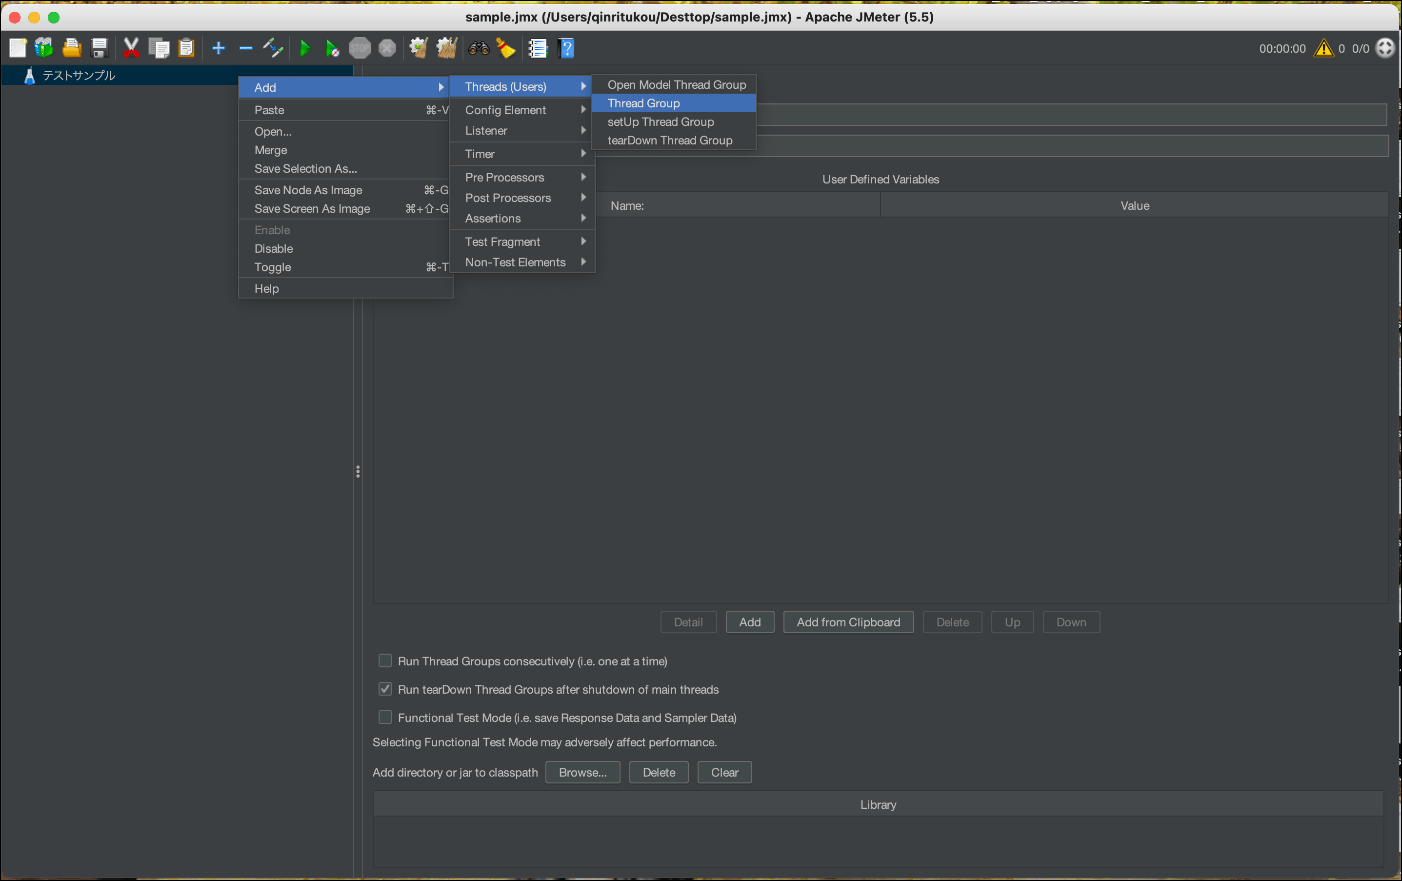Click the Clear All double-broom icon
The height and width of the screenshot is (881, 1402).
pos(447,48)
